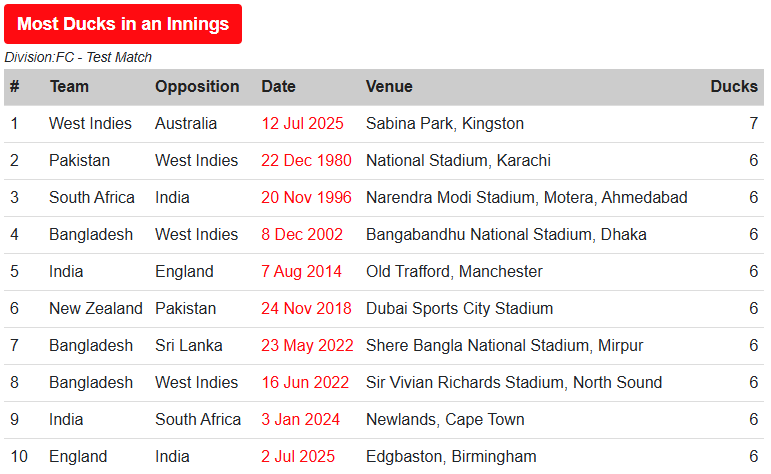Select the Edgbaston, Birmingham venue cell
Viewport: 771px width, 474px height.
point(451,456)
